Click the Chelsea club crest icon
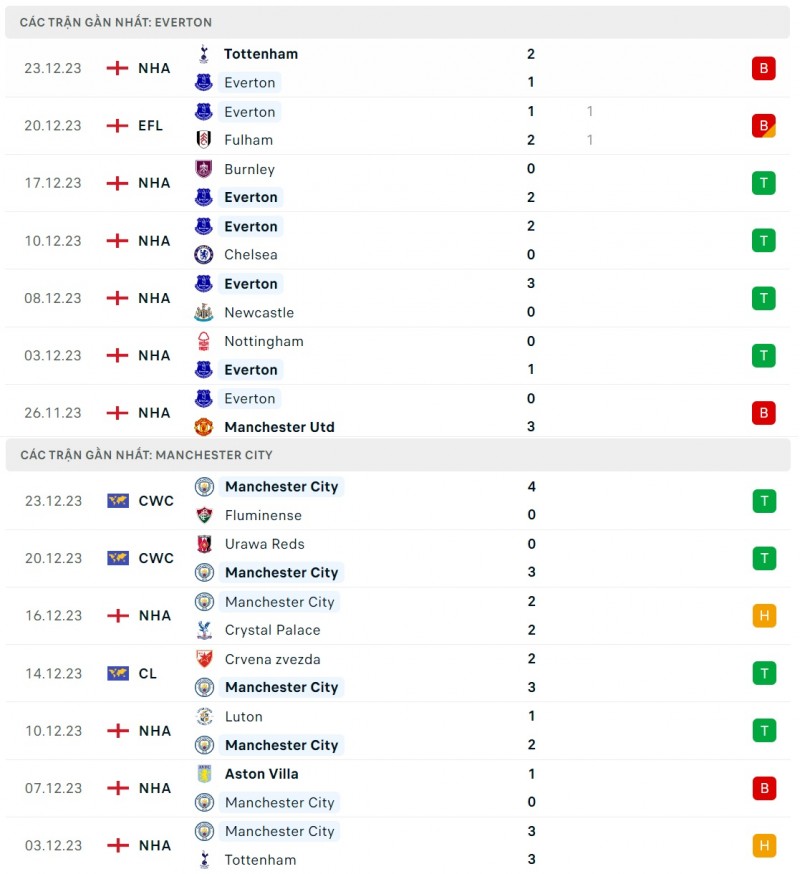This screenshot has height=874, width=800. pyautogui.click(x=204, y=255)
